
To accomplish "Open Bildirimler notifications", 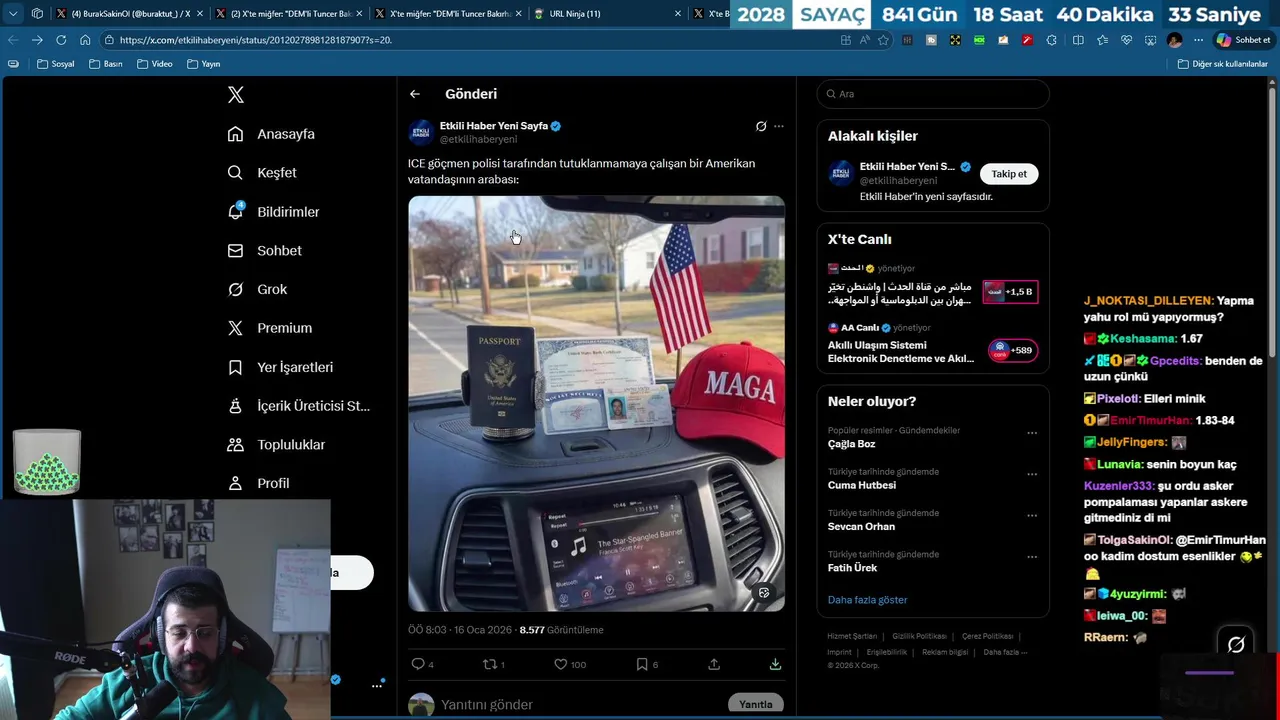I will click(273, 212).
